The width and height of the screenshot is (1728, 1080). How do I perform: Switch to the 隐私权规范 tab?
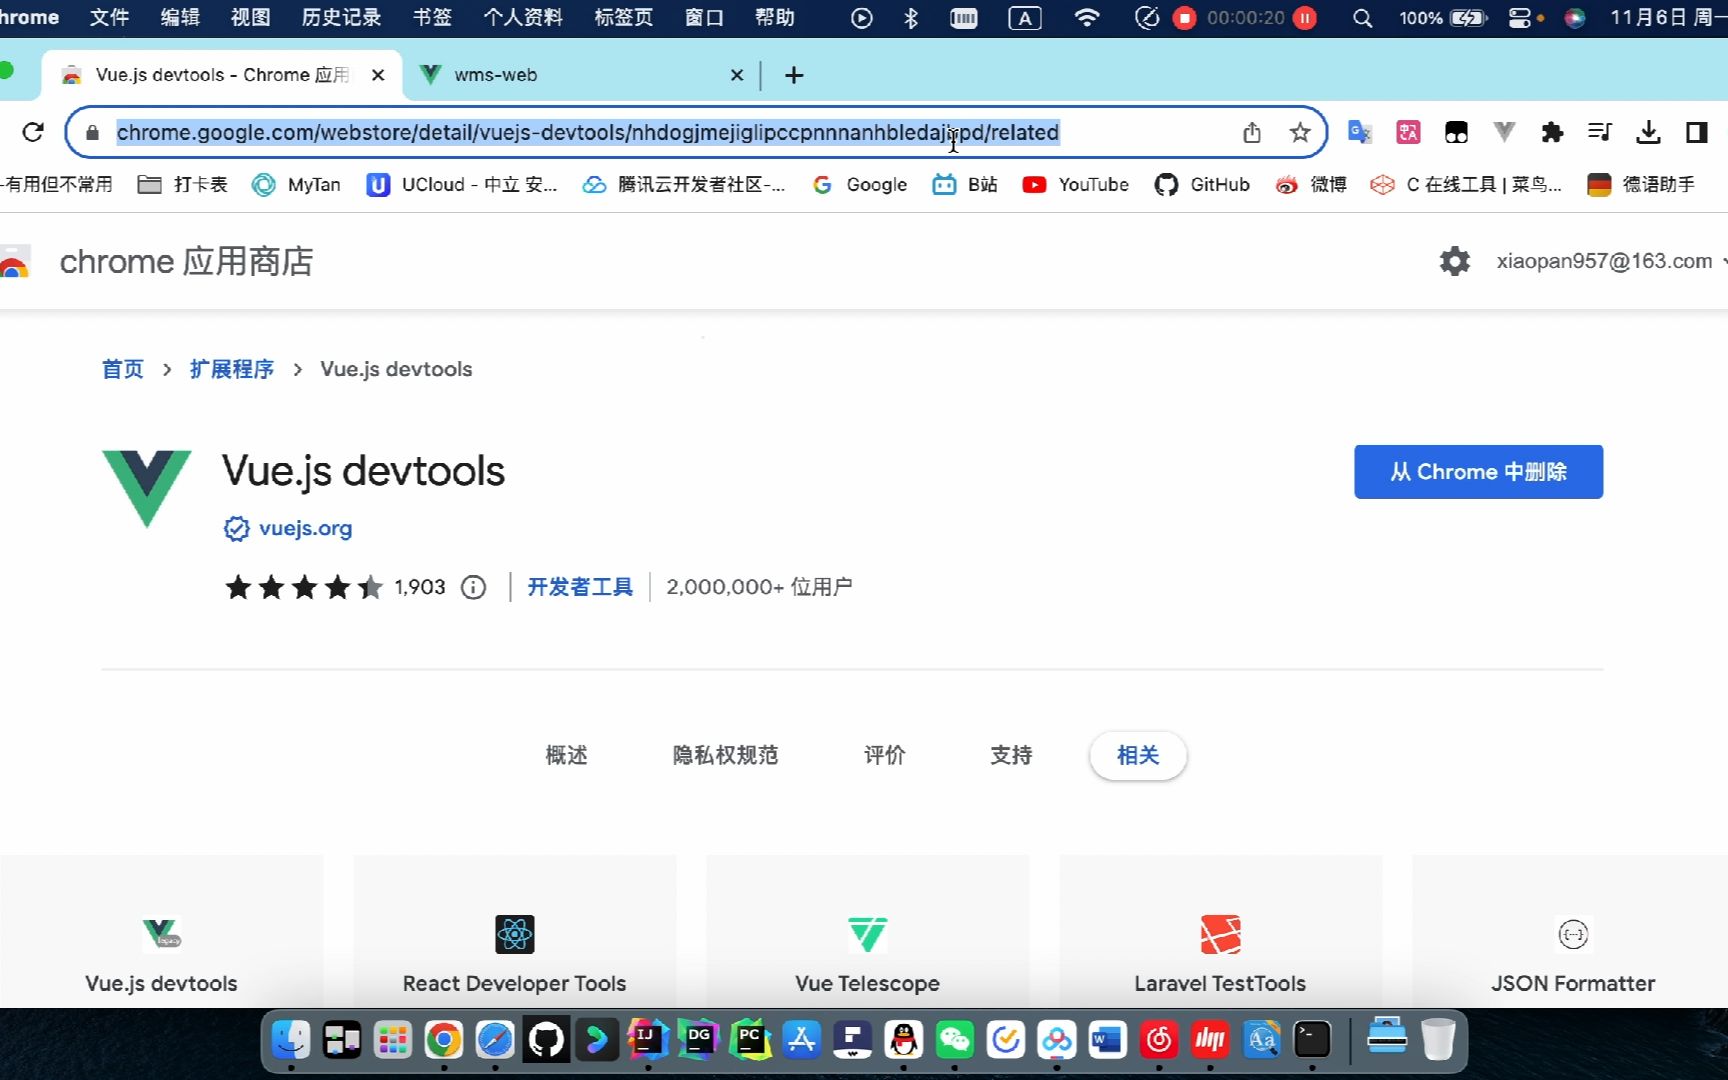[x=725, y=755]
